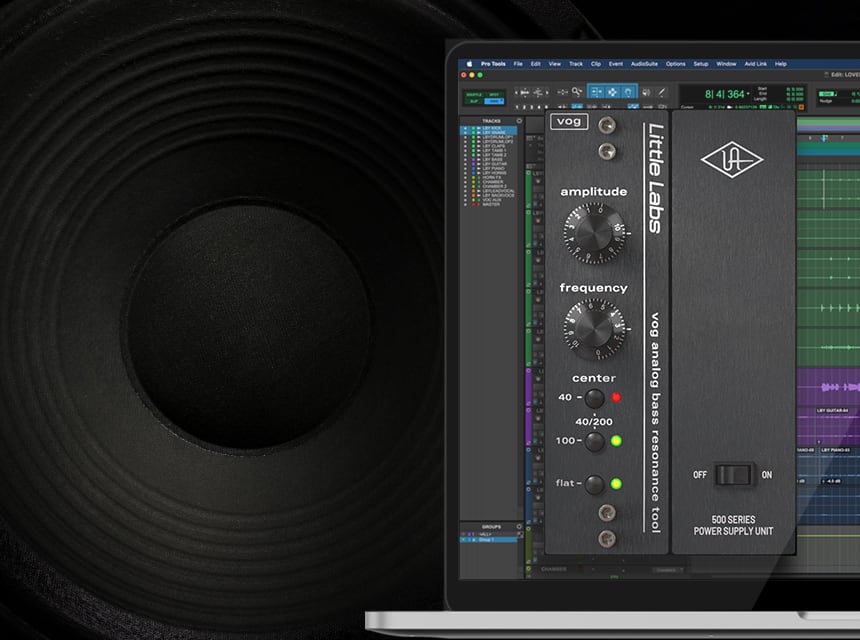Enable Spot edit mode

click(x=494, y=94)
